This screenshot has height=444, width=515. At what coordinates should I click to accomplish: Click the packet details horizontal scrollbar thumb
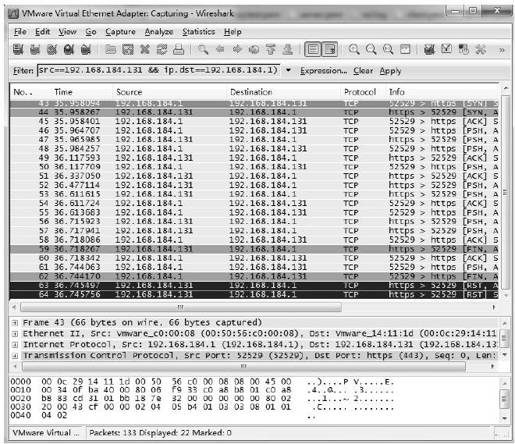tap(244, 366)
